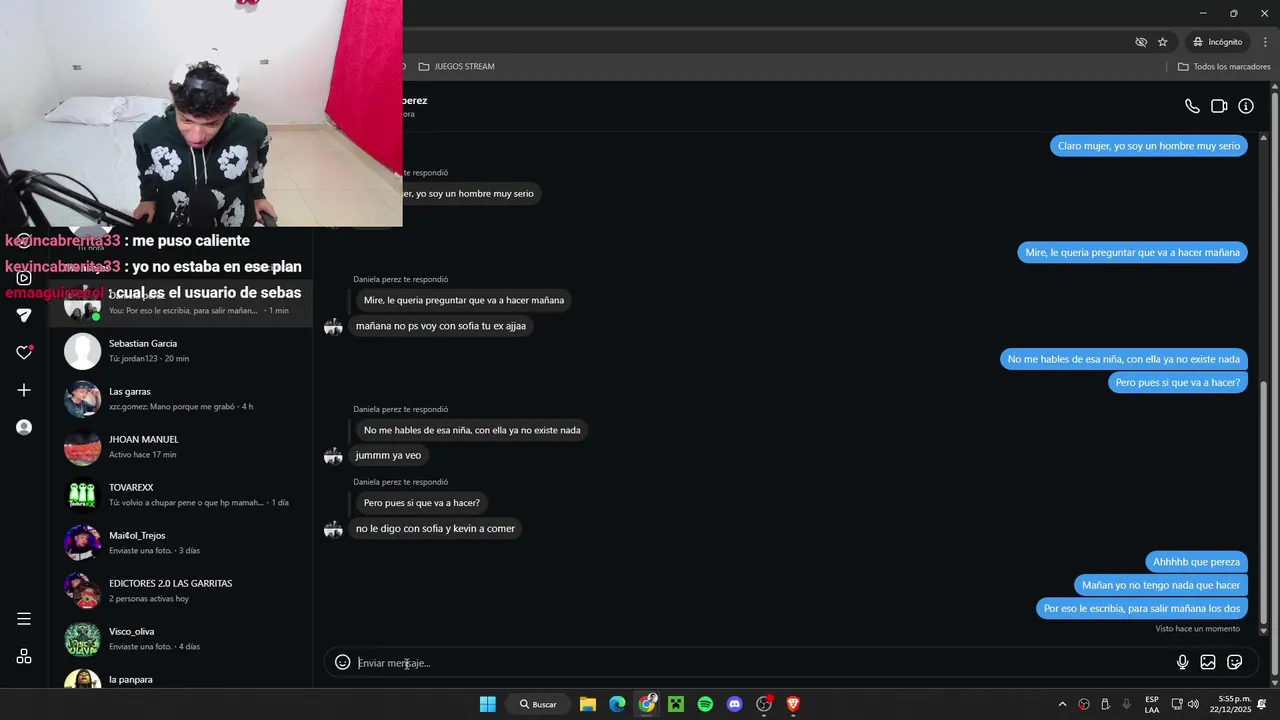
Task: Open the Visco_oliva conversation
Action: [x=181, y=639]
